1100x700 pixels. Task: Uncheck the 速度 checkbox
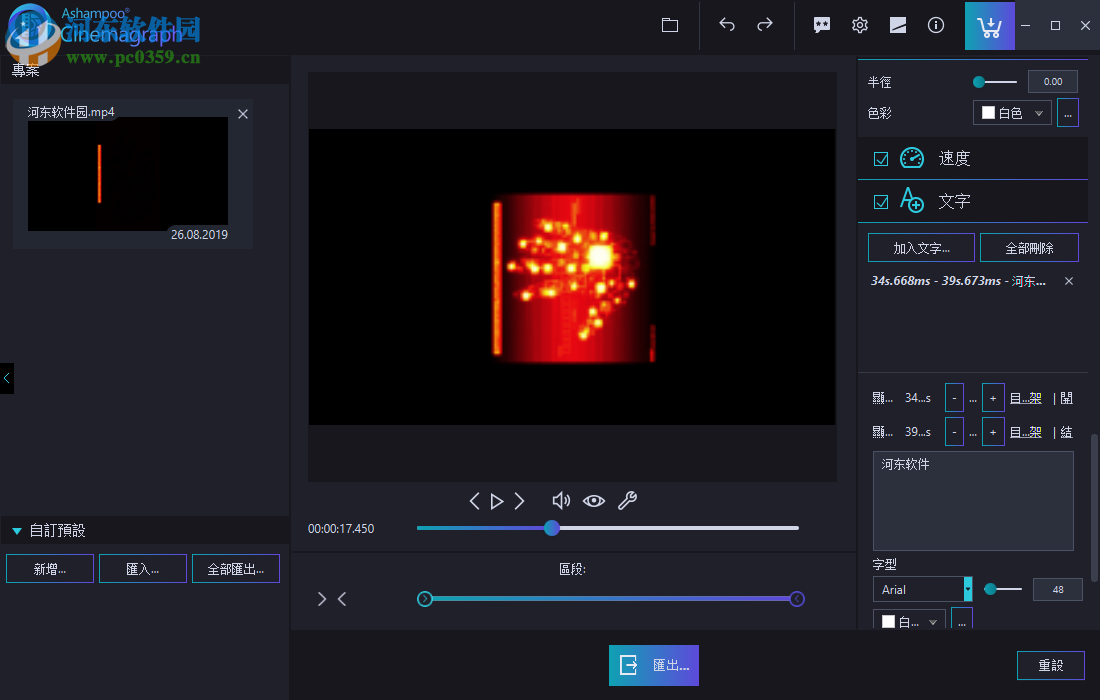881,159
